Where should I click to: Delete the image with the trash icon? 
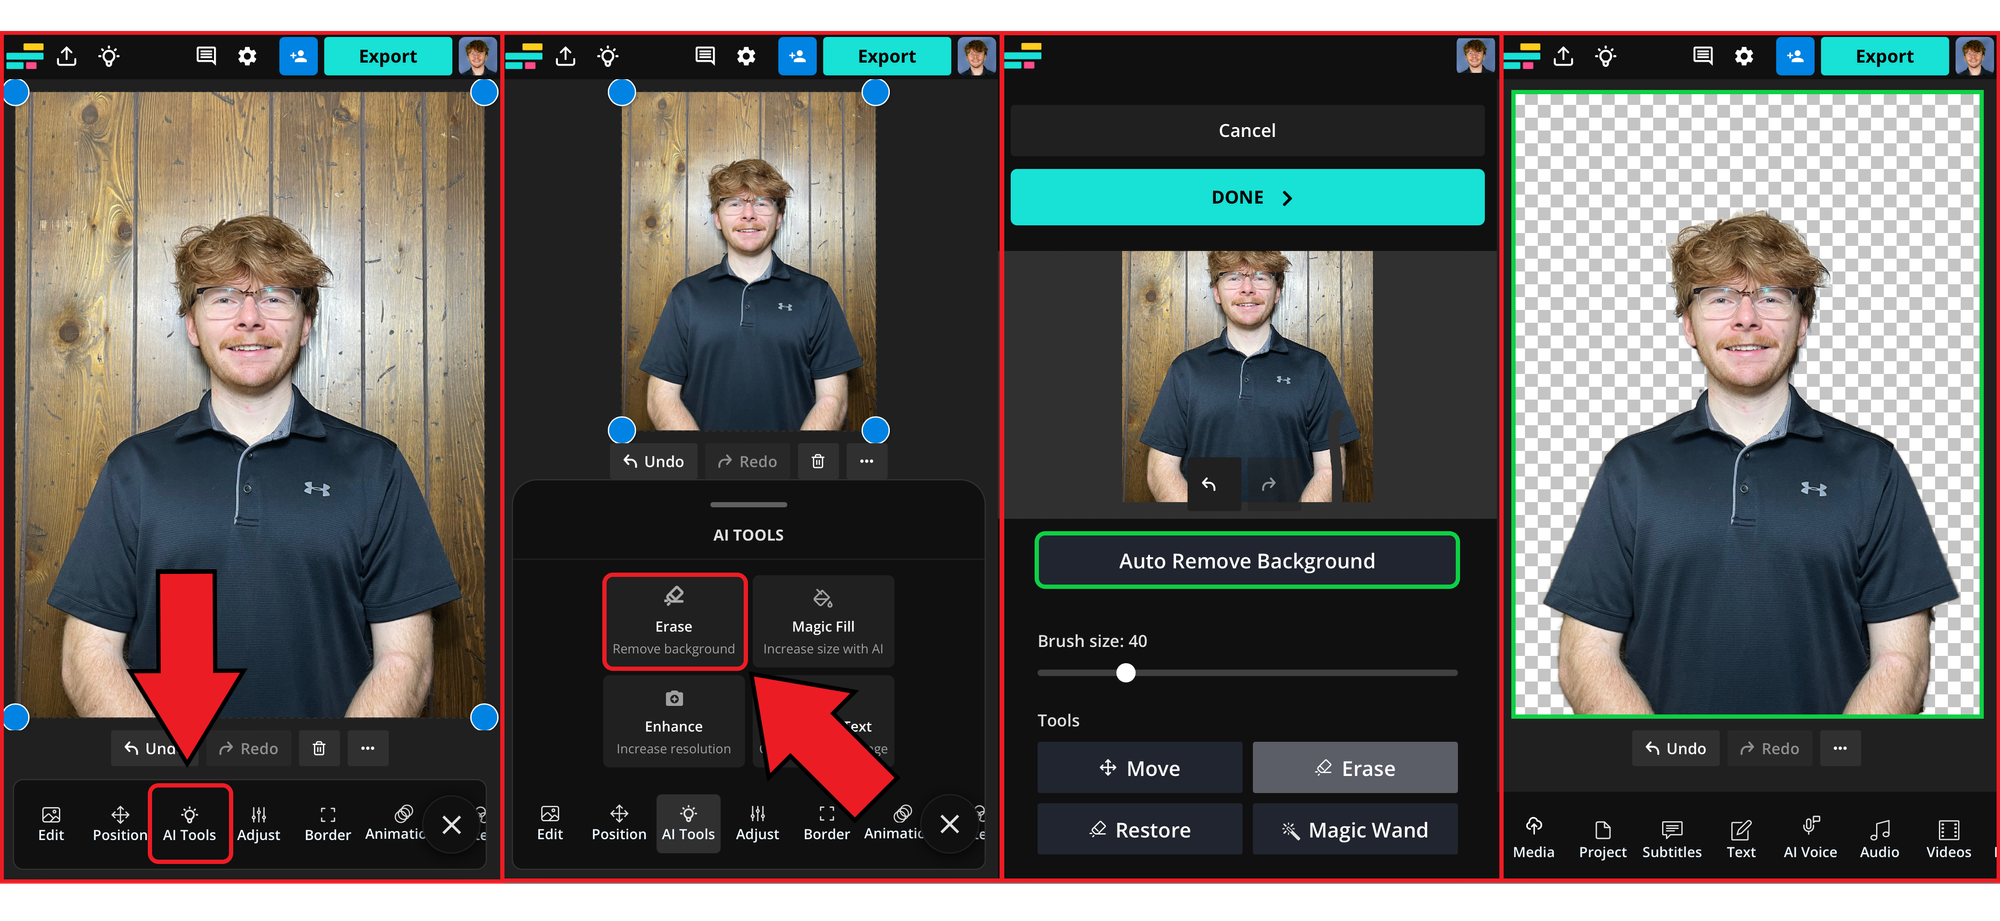click(817, 461)
